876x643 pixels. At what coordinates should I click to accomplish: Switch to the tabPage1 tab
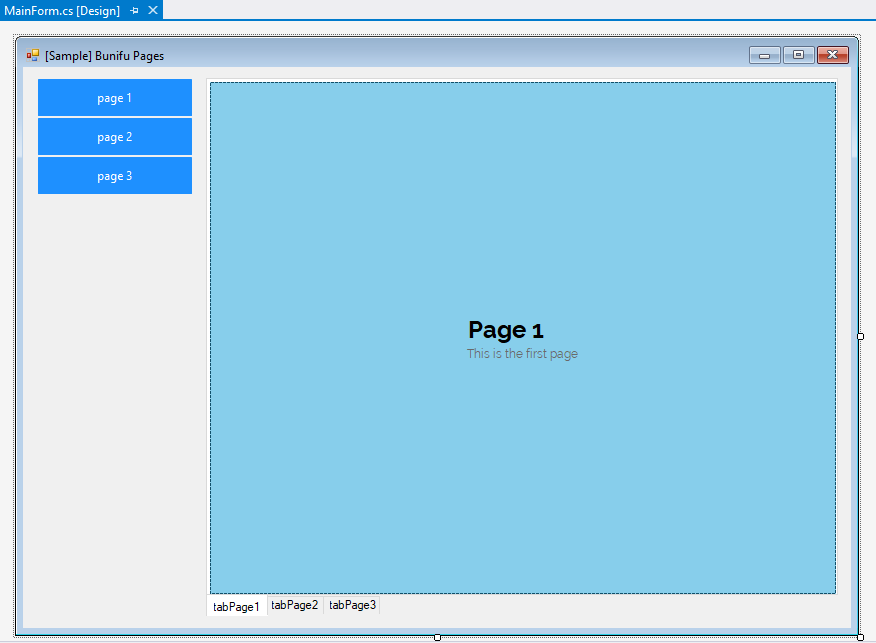pos(236,606)
